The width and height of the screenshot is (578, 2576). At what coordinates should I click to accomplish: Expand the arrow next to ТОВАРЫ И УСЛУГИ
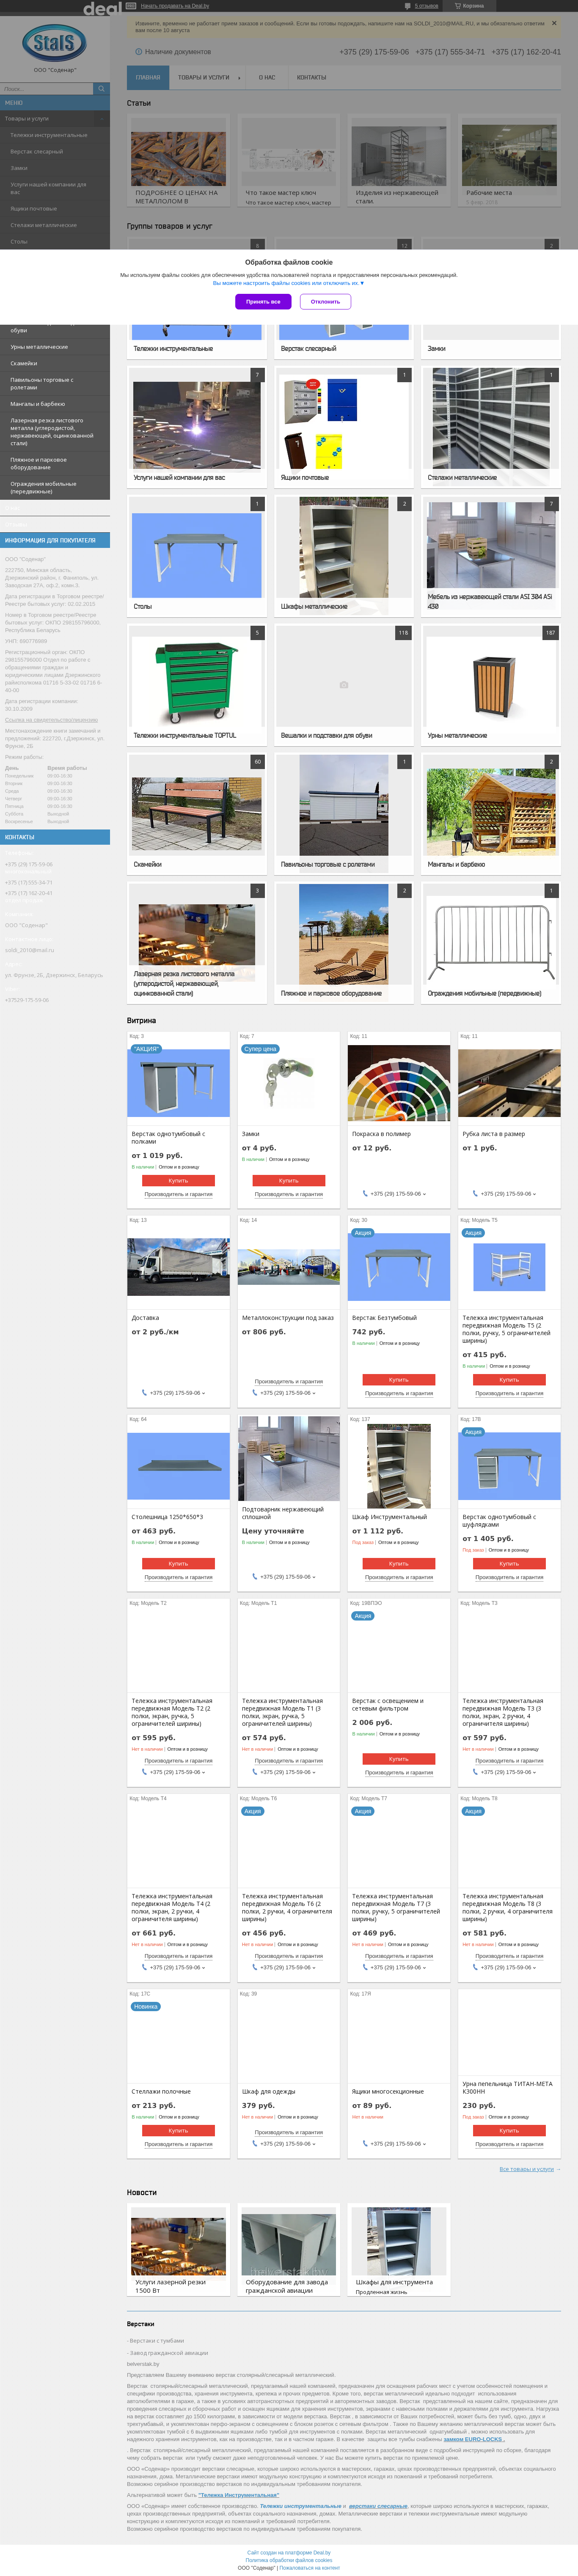click(239, 77)
